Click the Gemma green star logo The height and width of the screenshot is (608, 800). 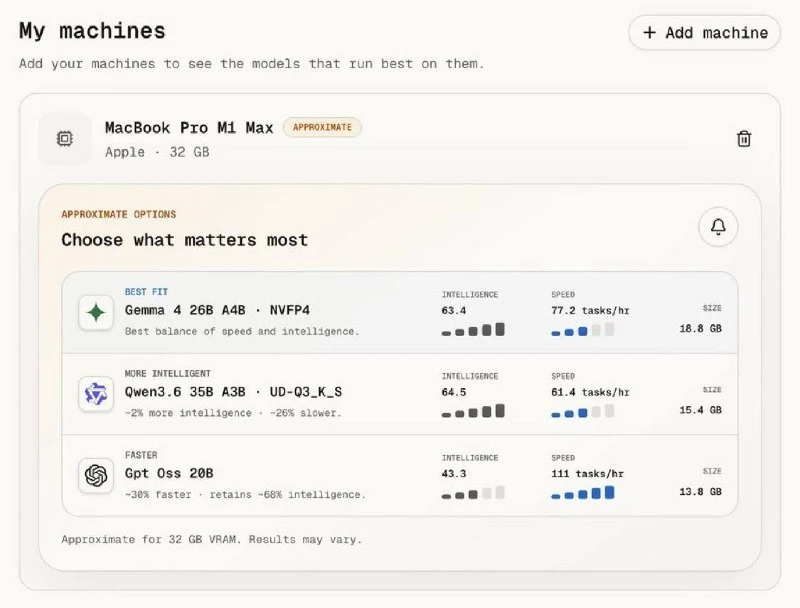(96, 312)
